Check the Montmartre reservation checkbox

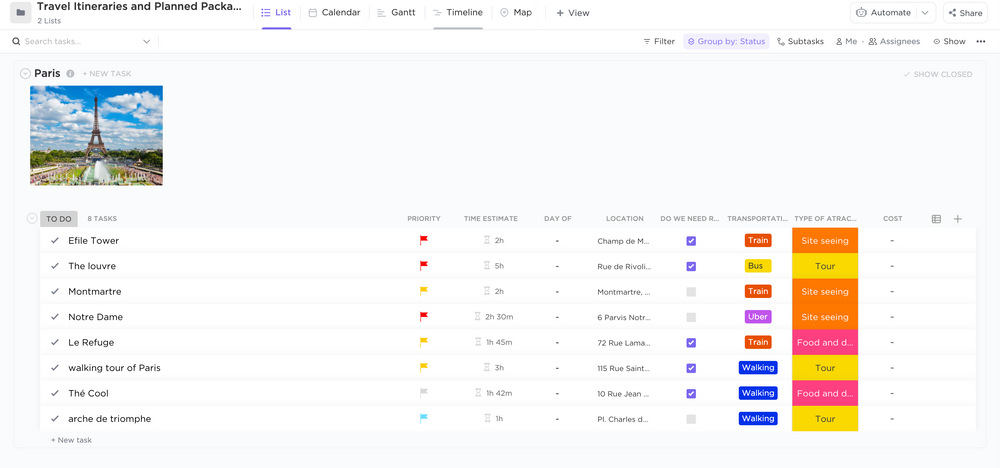tap(691, 292)
